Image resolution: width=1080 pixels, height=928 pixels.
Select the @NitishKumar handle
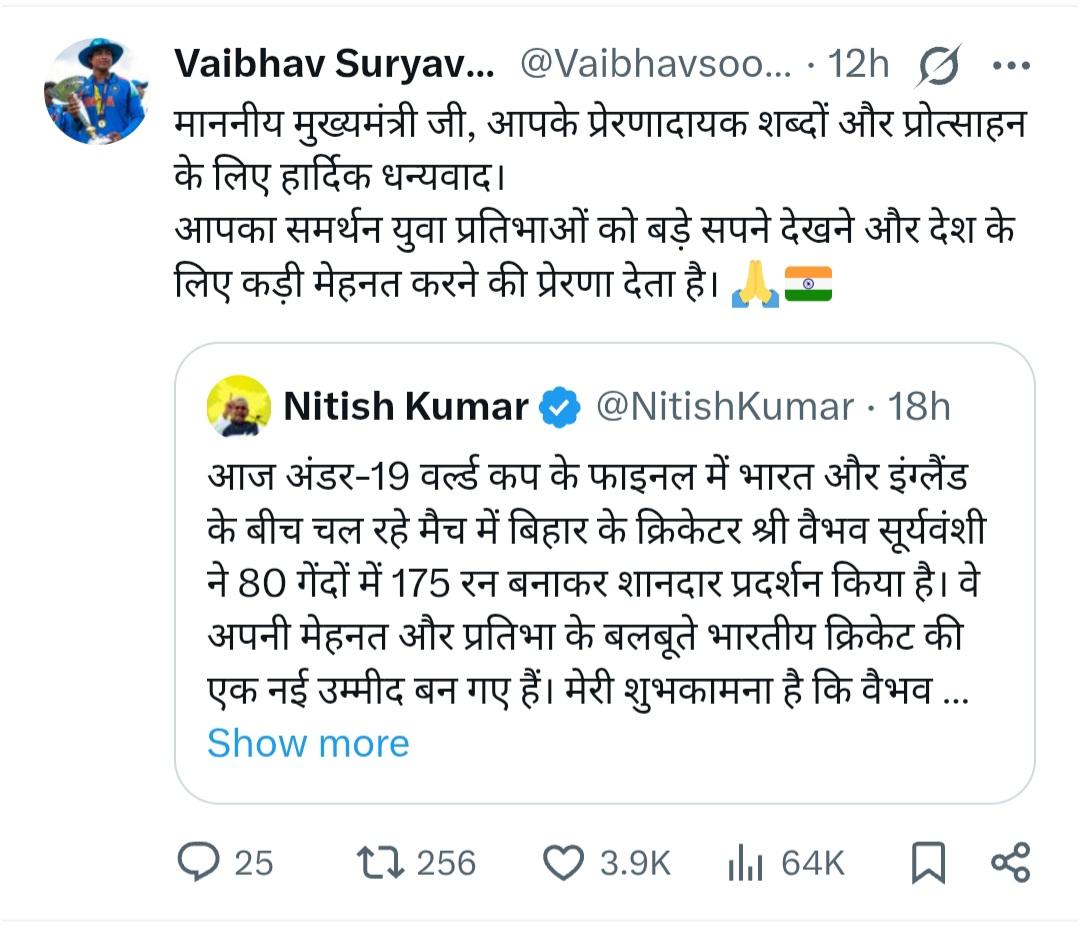pyautogui.click(x=725, y=407)
